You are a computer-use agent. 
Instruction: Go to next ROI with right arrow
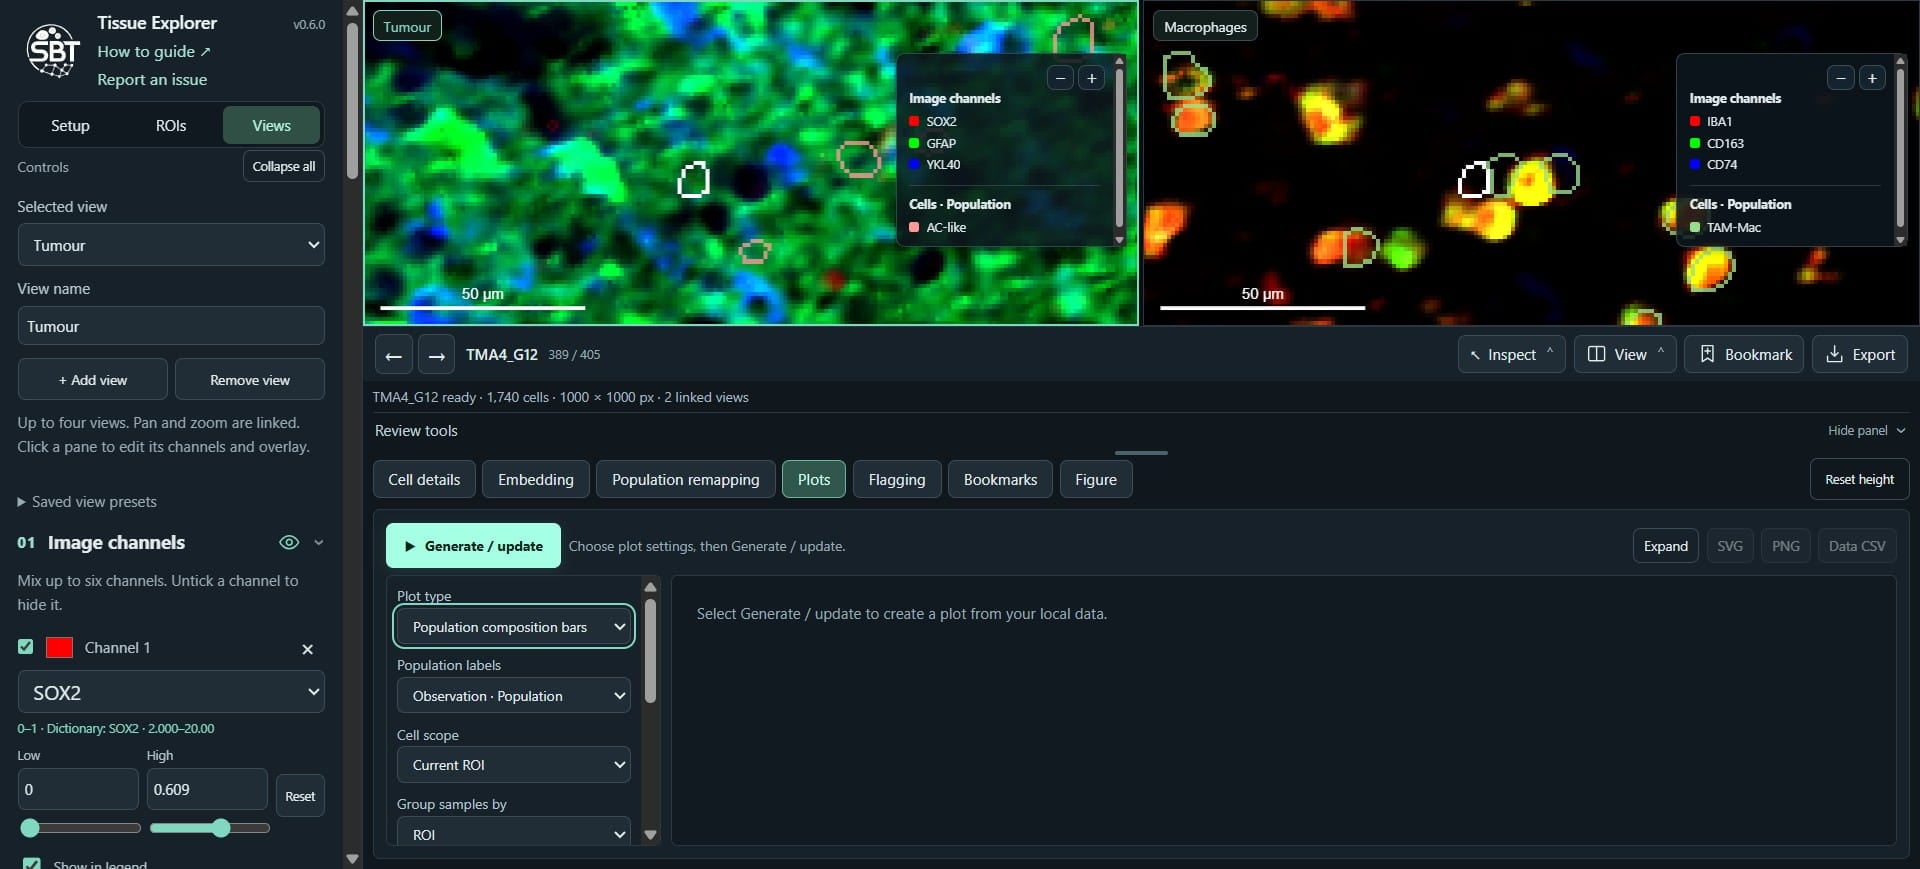[436, 355]
